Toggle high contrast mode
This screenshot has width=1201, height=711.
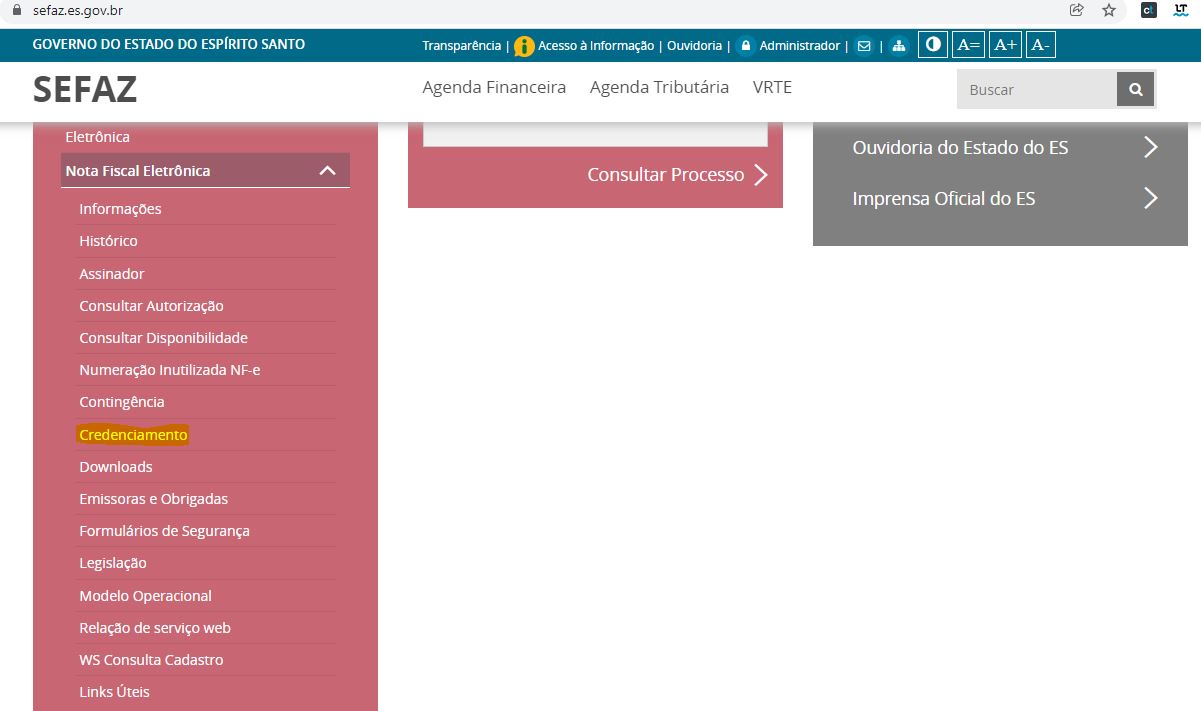point(933,45)
